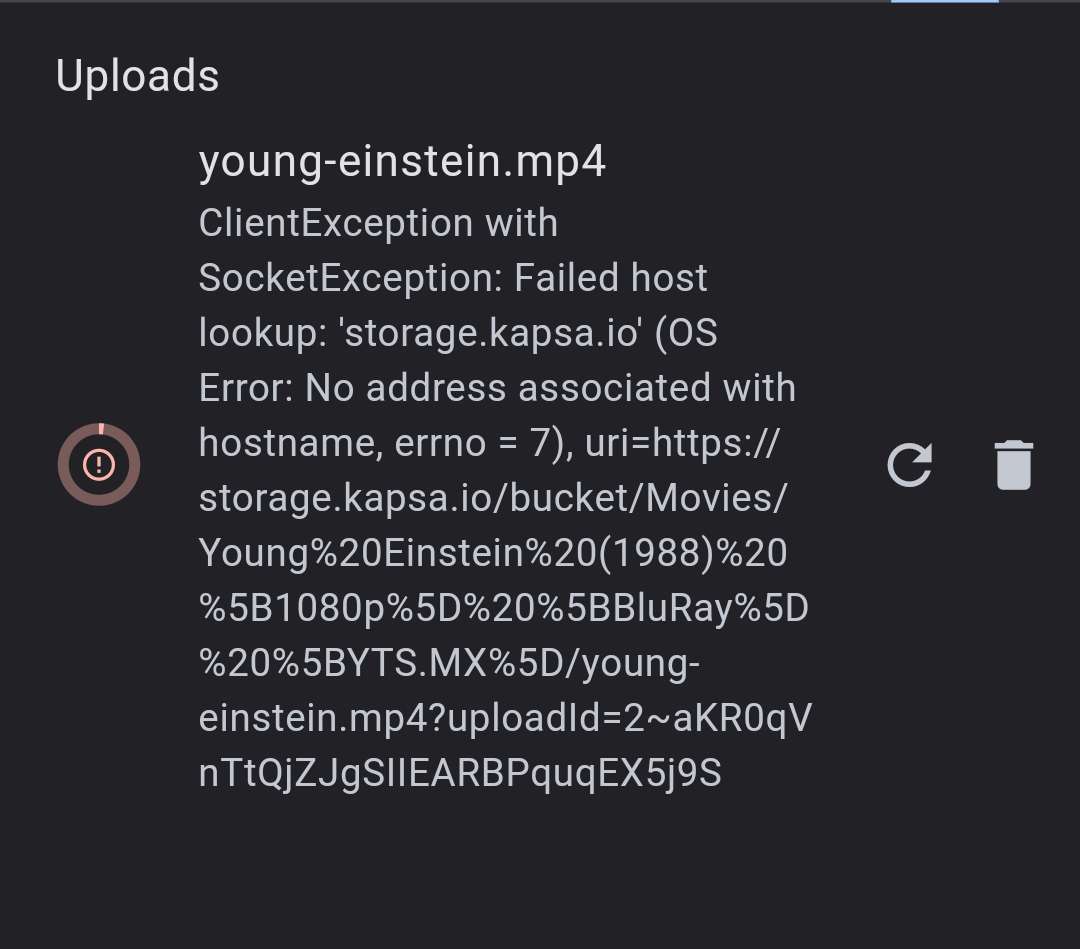Select the young-einstein.mp4 file title
The width and height of the screenshot is (1080, 949).
pos(402,163)
